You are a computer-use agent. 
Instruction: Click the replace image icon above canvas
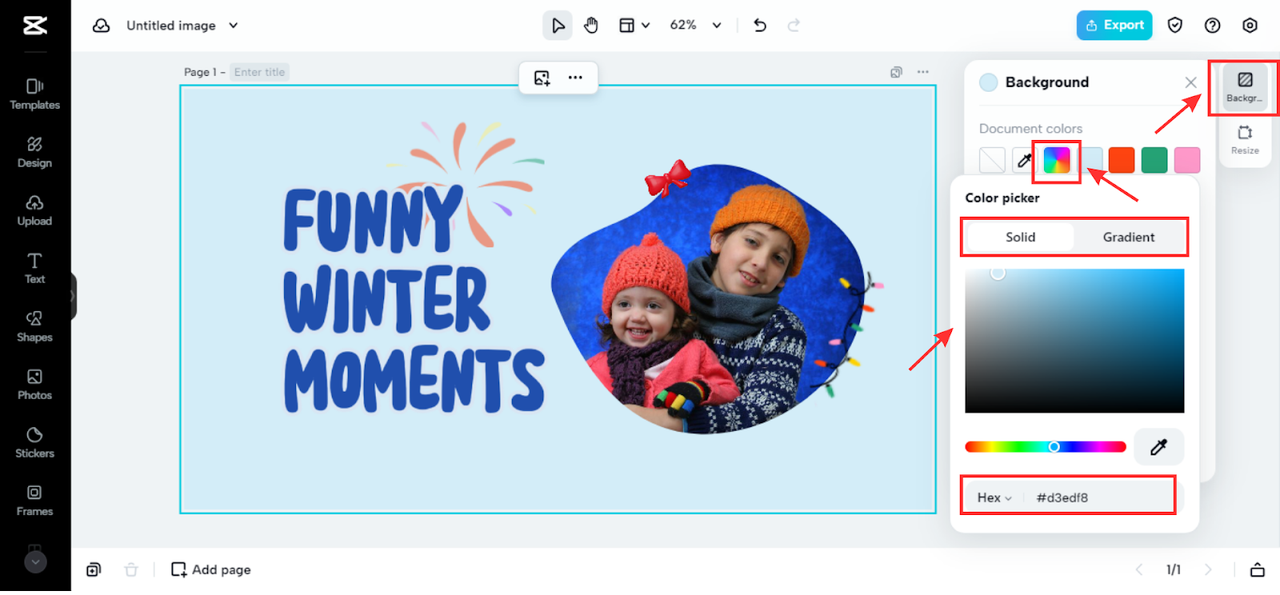click(542, 77)
